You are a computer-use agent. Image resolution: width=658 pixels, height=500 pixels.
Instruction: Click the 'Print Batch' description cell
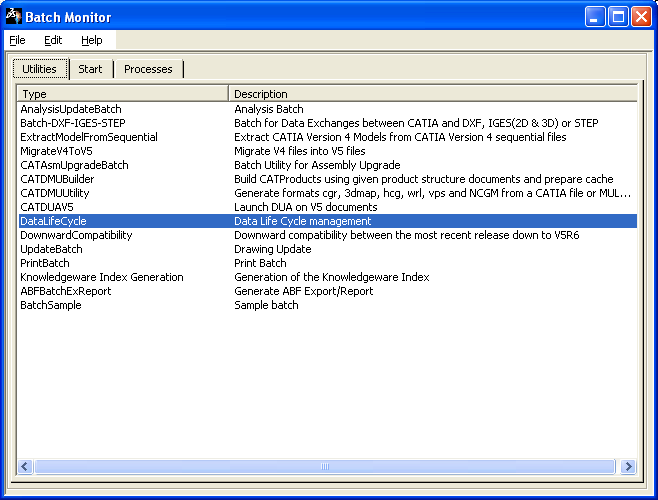tap(260, 263)
